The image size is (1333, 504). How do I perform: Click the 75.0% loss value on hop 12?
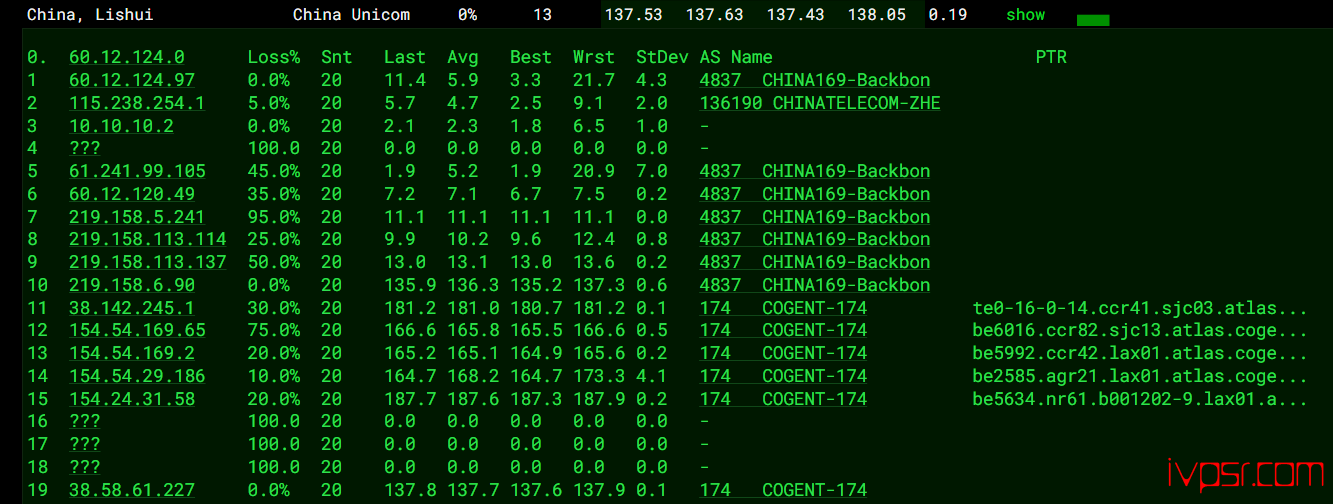pyautogui.click(x=274, y=330)
